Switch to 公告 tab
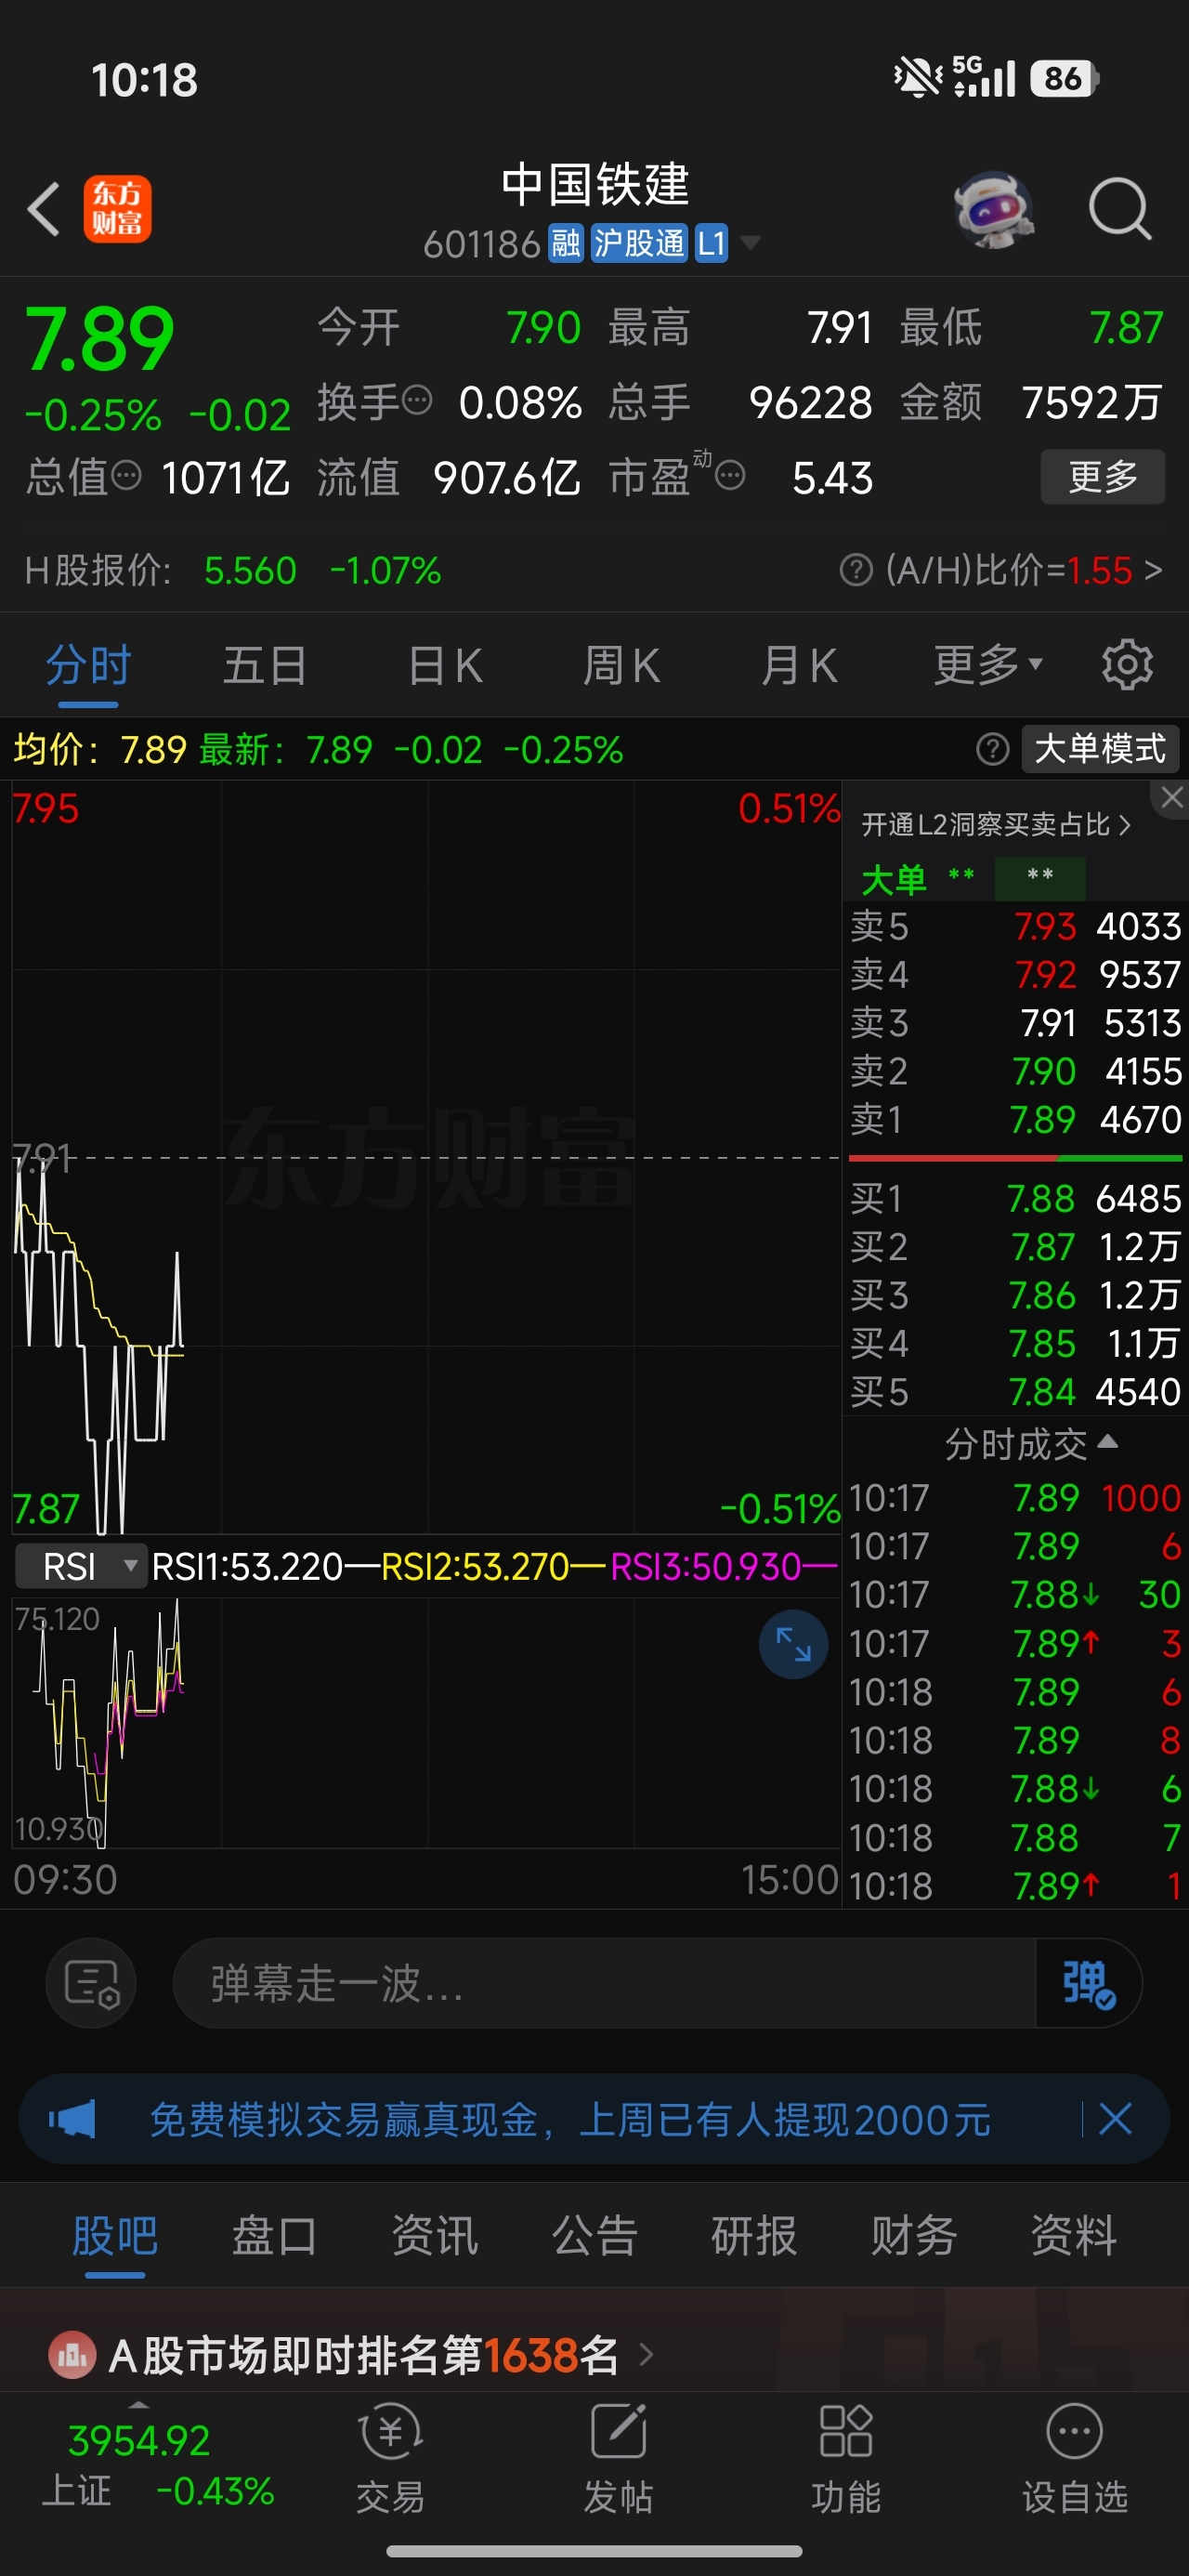Image resolution: width=1189 pixels, height=2576 pixels. [x=594, y=2235]
